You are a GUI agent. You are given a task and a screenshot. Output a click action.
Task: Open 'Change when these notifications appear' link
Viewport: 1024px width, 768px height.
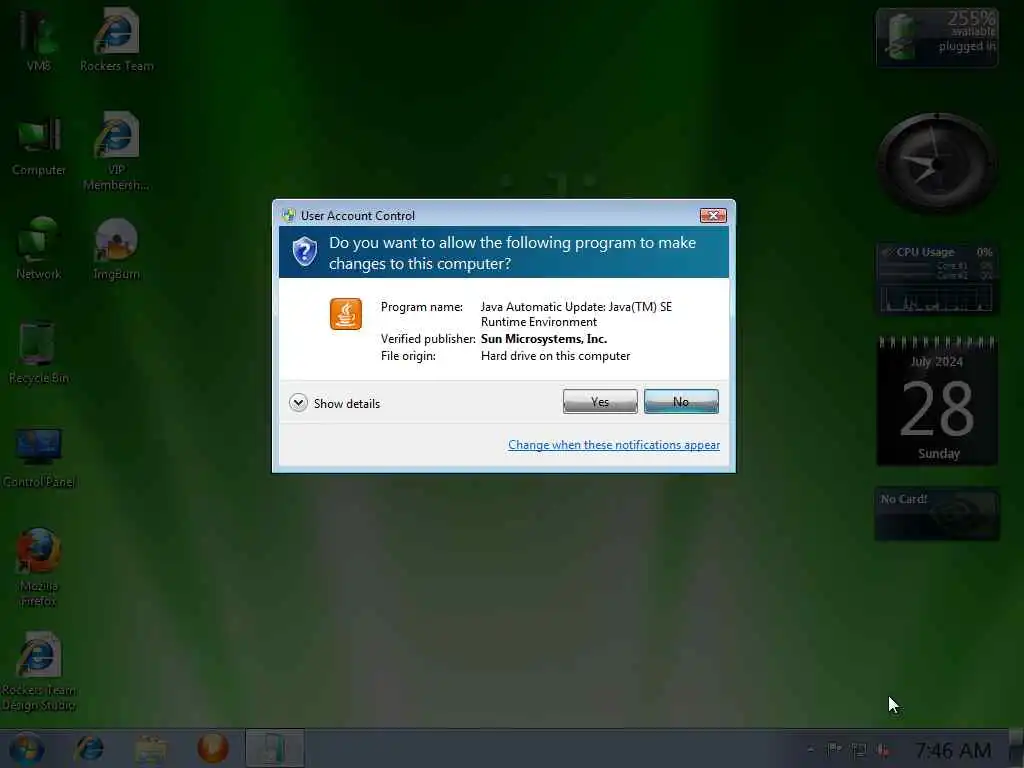[x=614, y=445]
